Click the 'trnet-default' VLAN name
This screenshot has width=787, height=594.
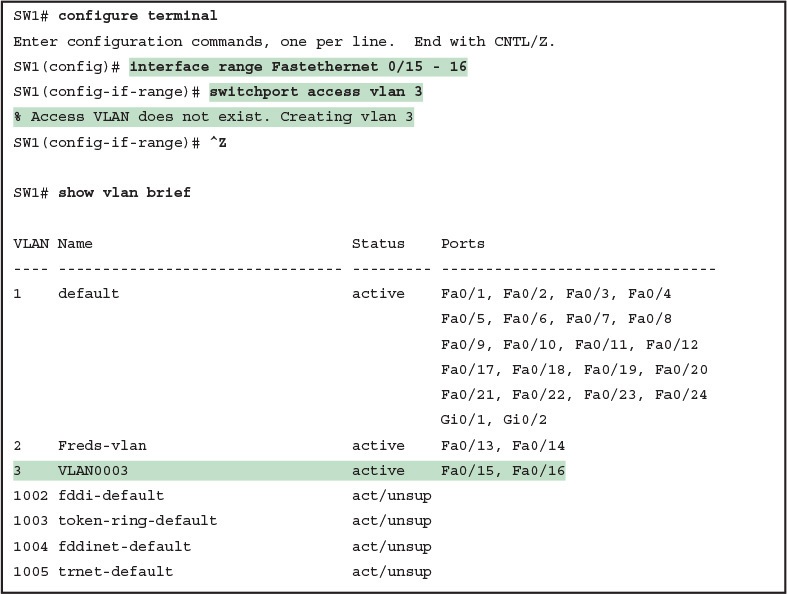point(115,572)
